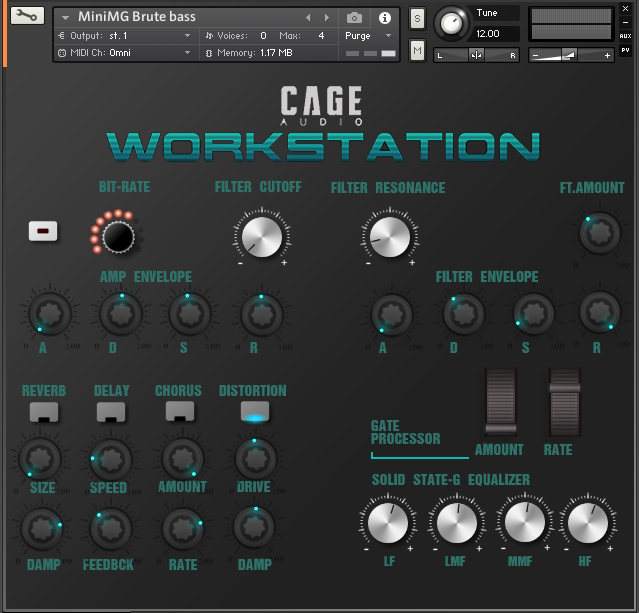Minimize the instrument with the minus button
This screenshot has height=613, width=639.
625,22
